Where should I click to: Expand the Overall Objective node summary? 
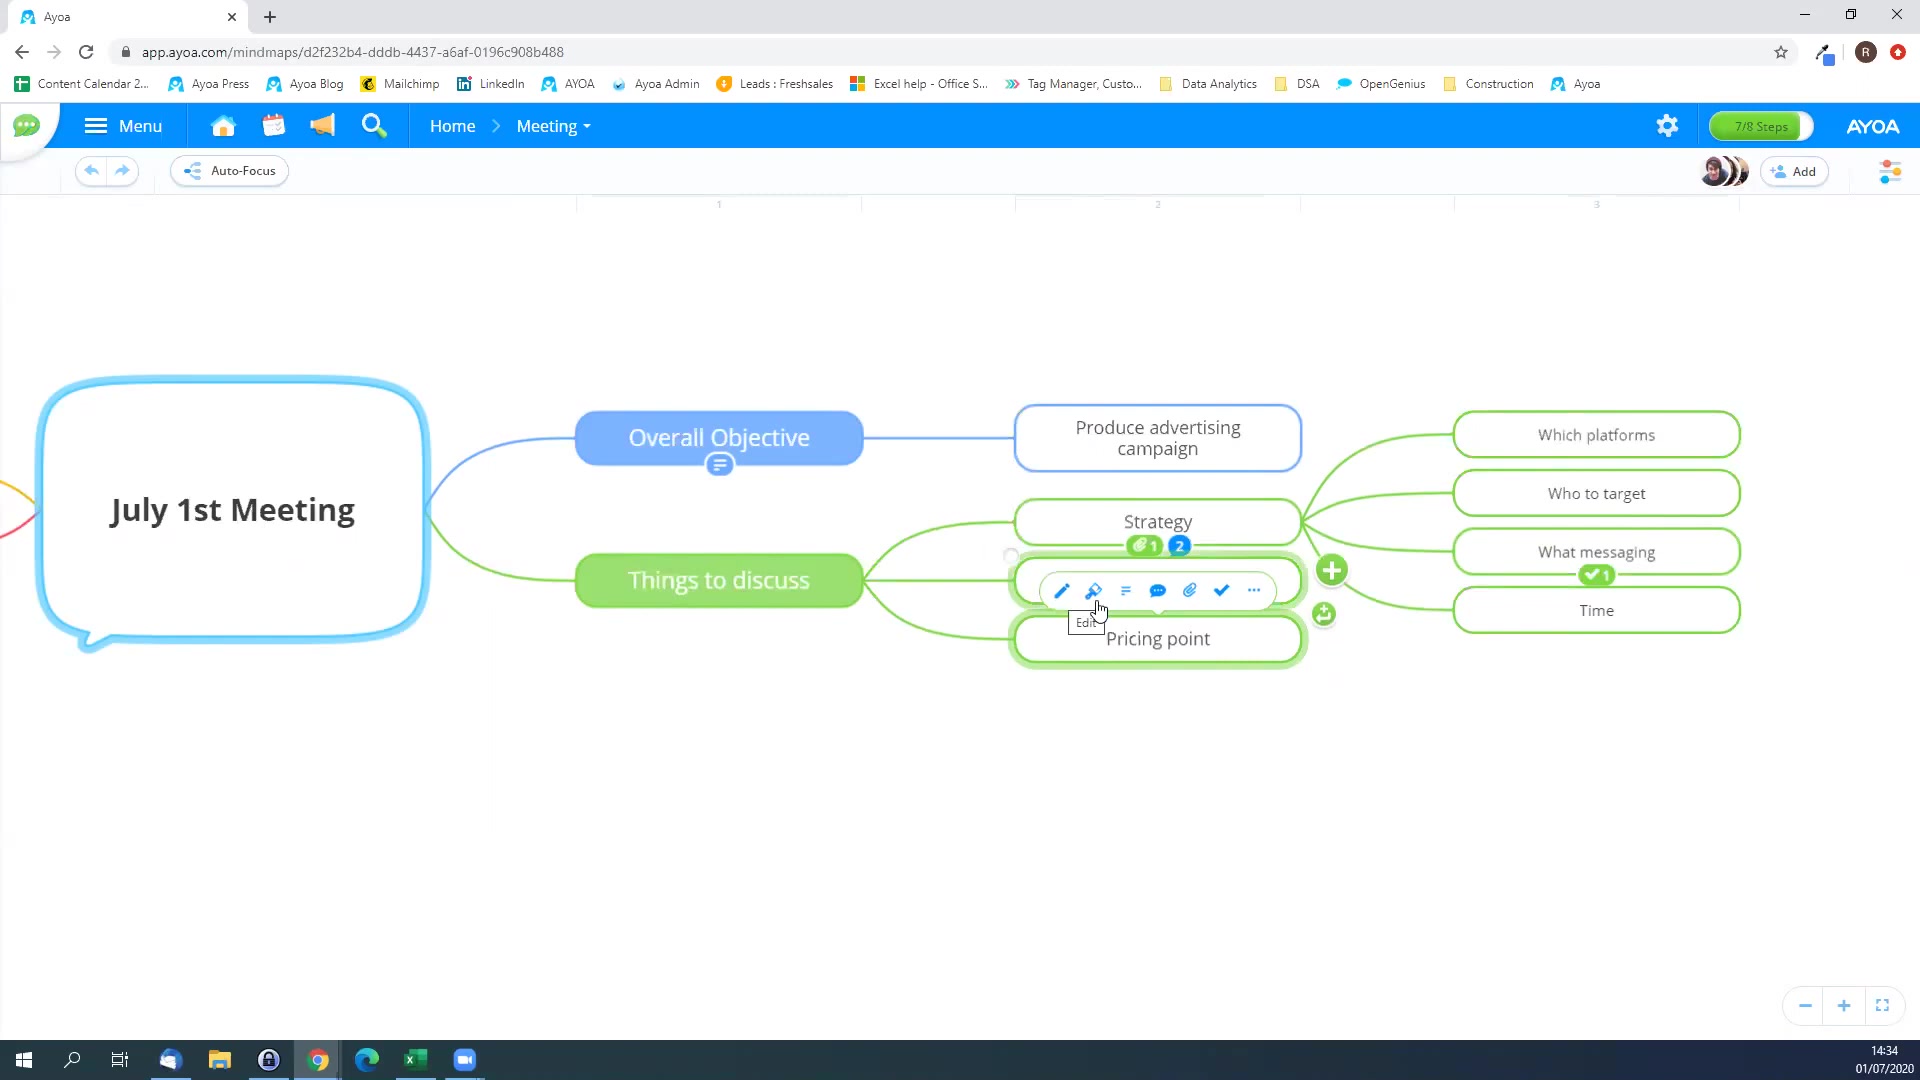click(719, 465)
